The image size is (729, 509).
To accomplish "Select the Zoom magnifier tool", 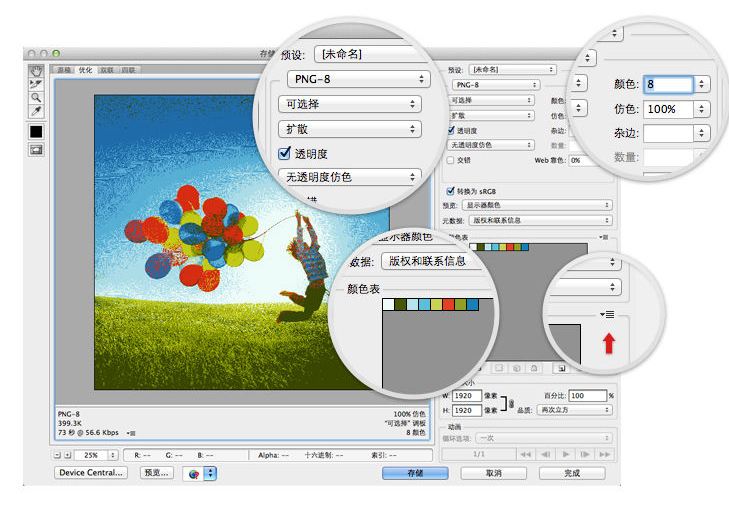I will click(36, 98).
